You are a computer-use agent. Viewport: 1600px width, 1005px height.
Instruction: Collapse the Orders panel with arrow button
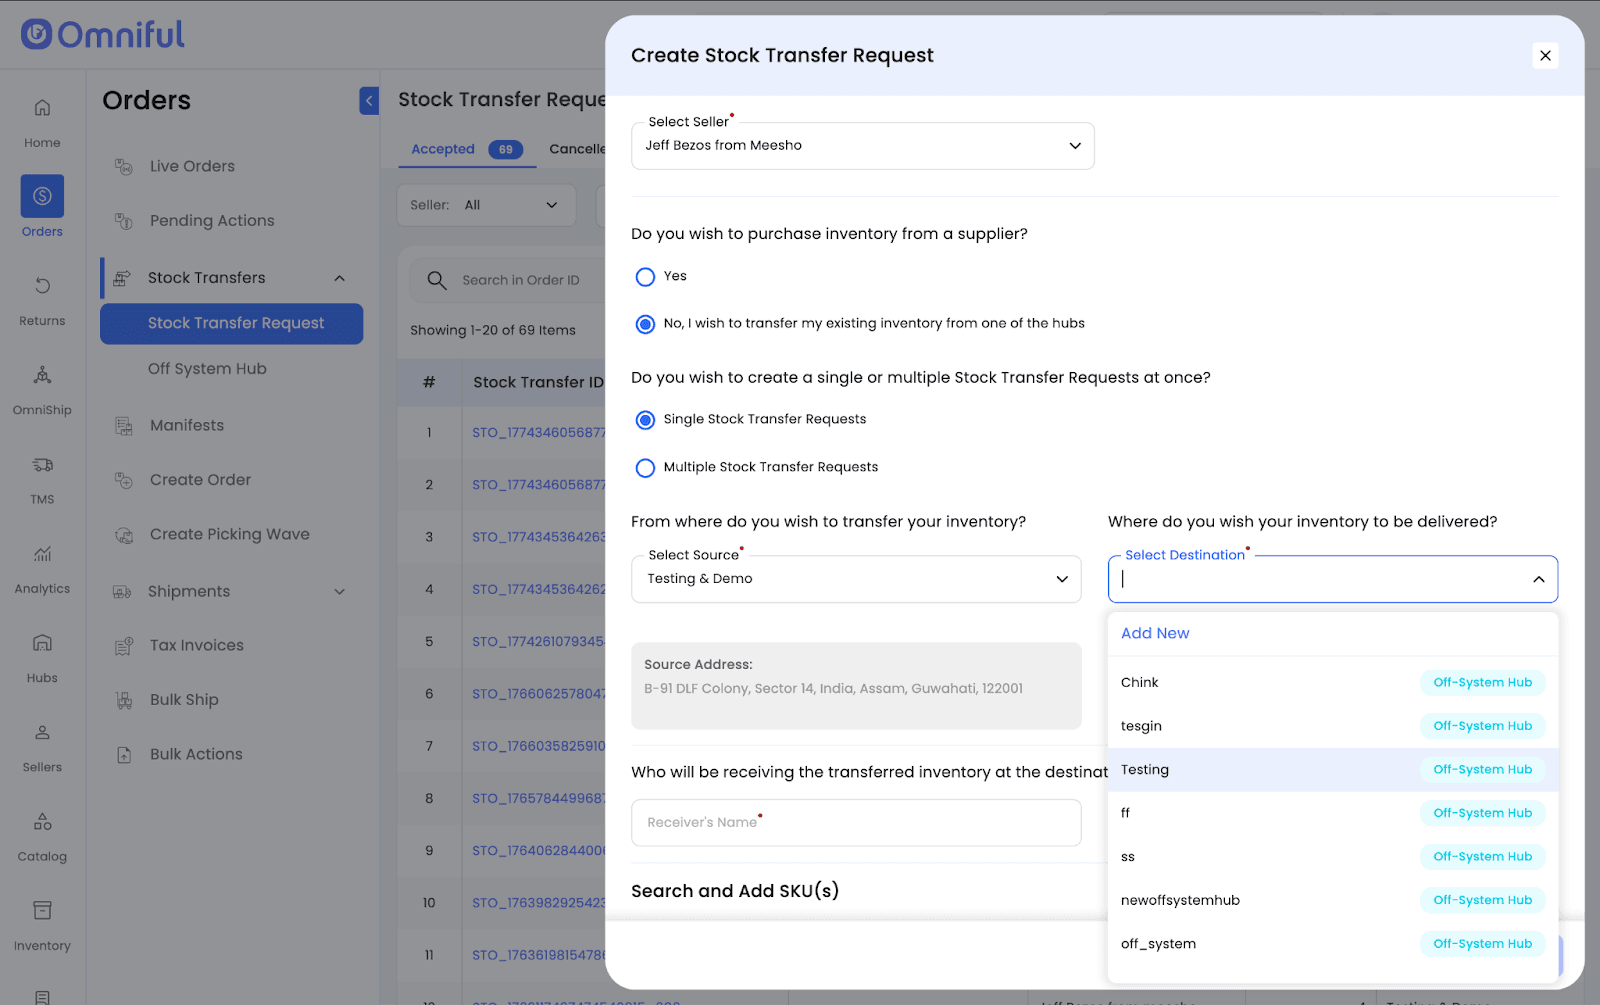369,100
